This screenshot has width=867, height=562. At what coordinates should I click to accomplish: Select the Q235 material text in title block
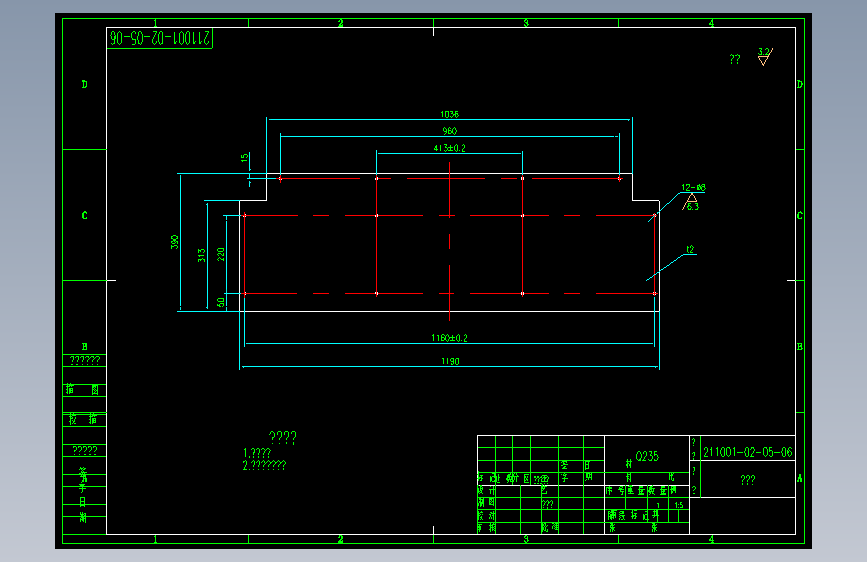coord(647,456)
